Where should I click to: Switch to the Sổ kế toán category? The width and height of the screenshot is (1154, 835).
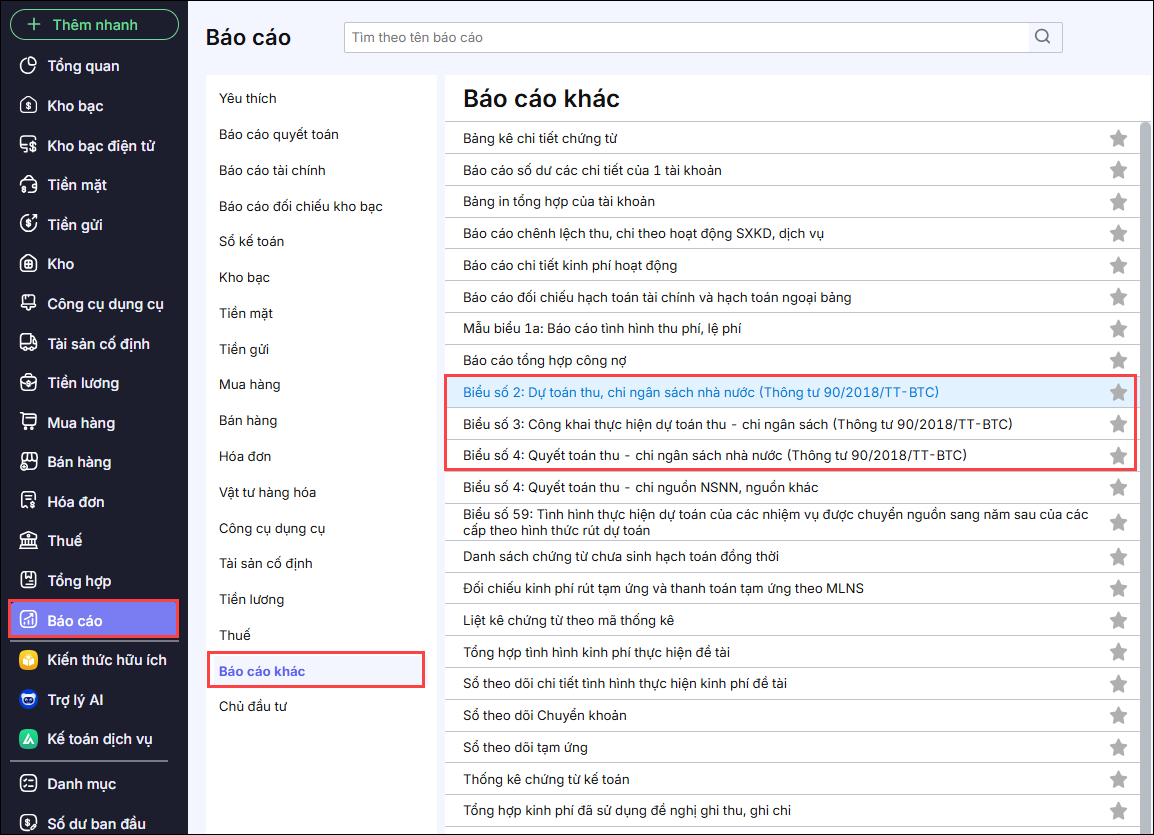click(x=251, y=242)
